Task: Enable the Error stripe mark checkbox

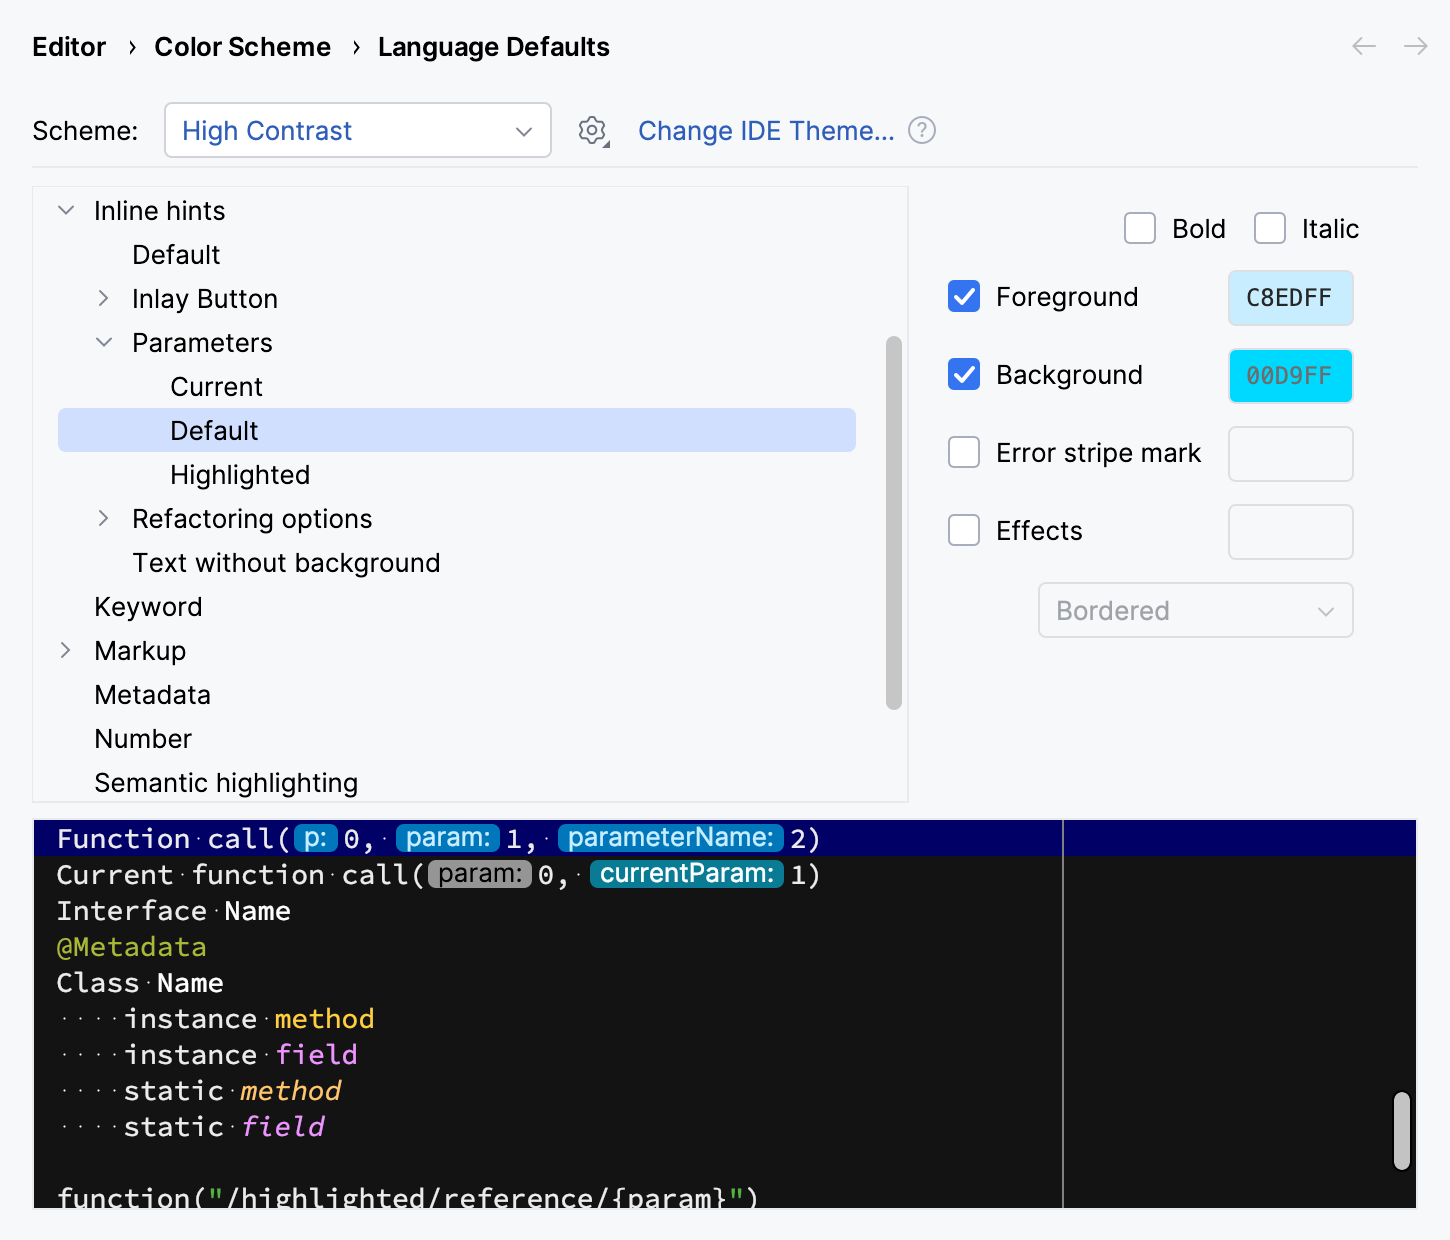Action: point(964,452)
